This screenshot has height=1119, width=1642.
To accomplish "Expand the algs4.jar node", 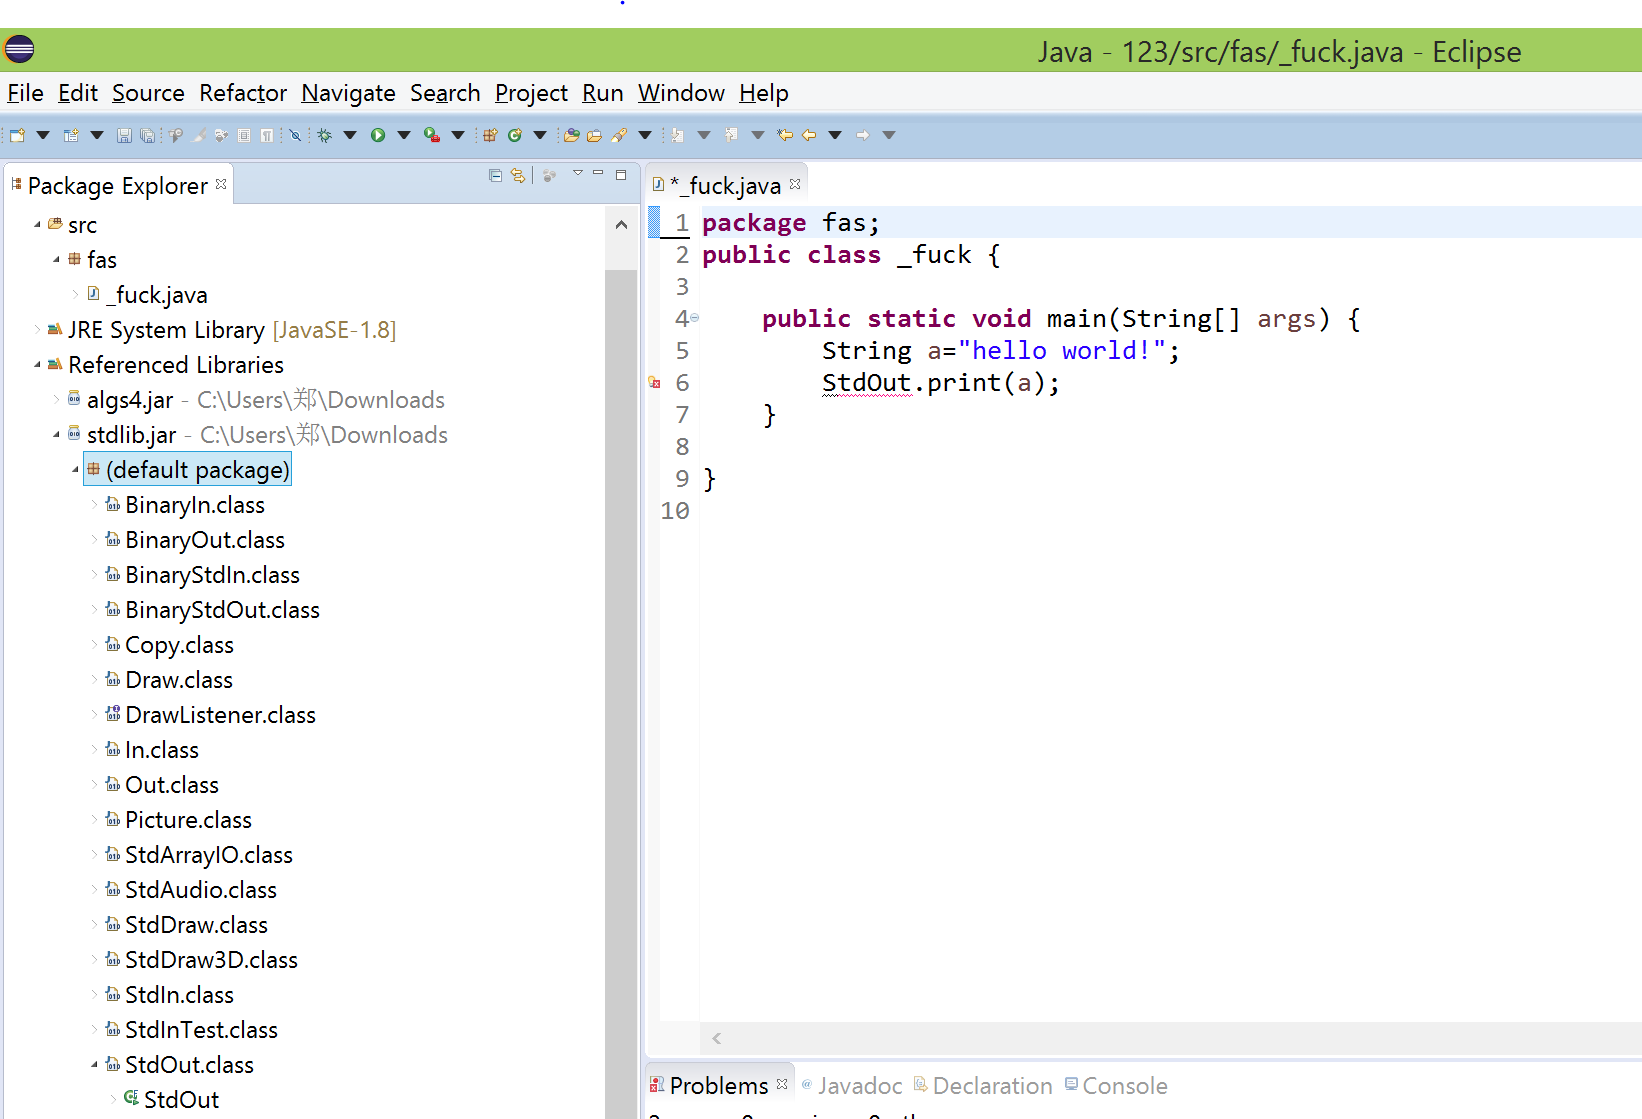I will pyautogui.click(x=56, y=399).
